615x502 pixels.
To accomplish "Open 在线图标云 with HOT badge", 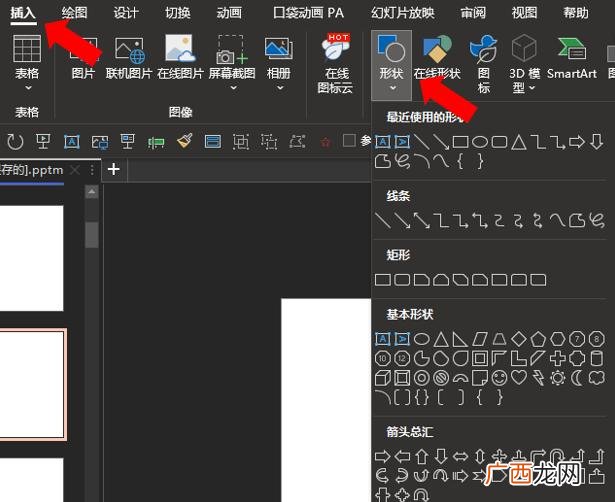I will 336,64.
